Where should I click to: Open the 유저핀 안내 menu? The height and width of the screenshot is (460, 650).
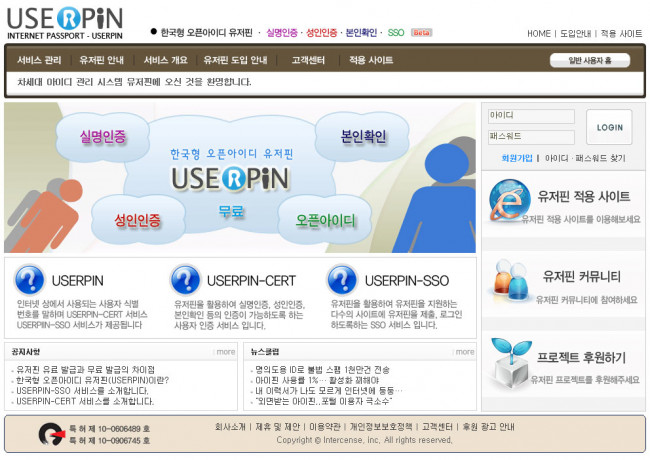[102, 60]
